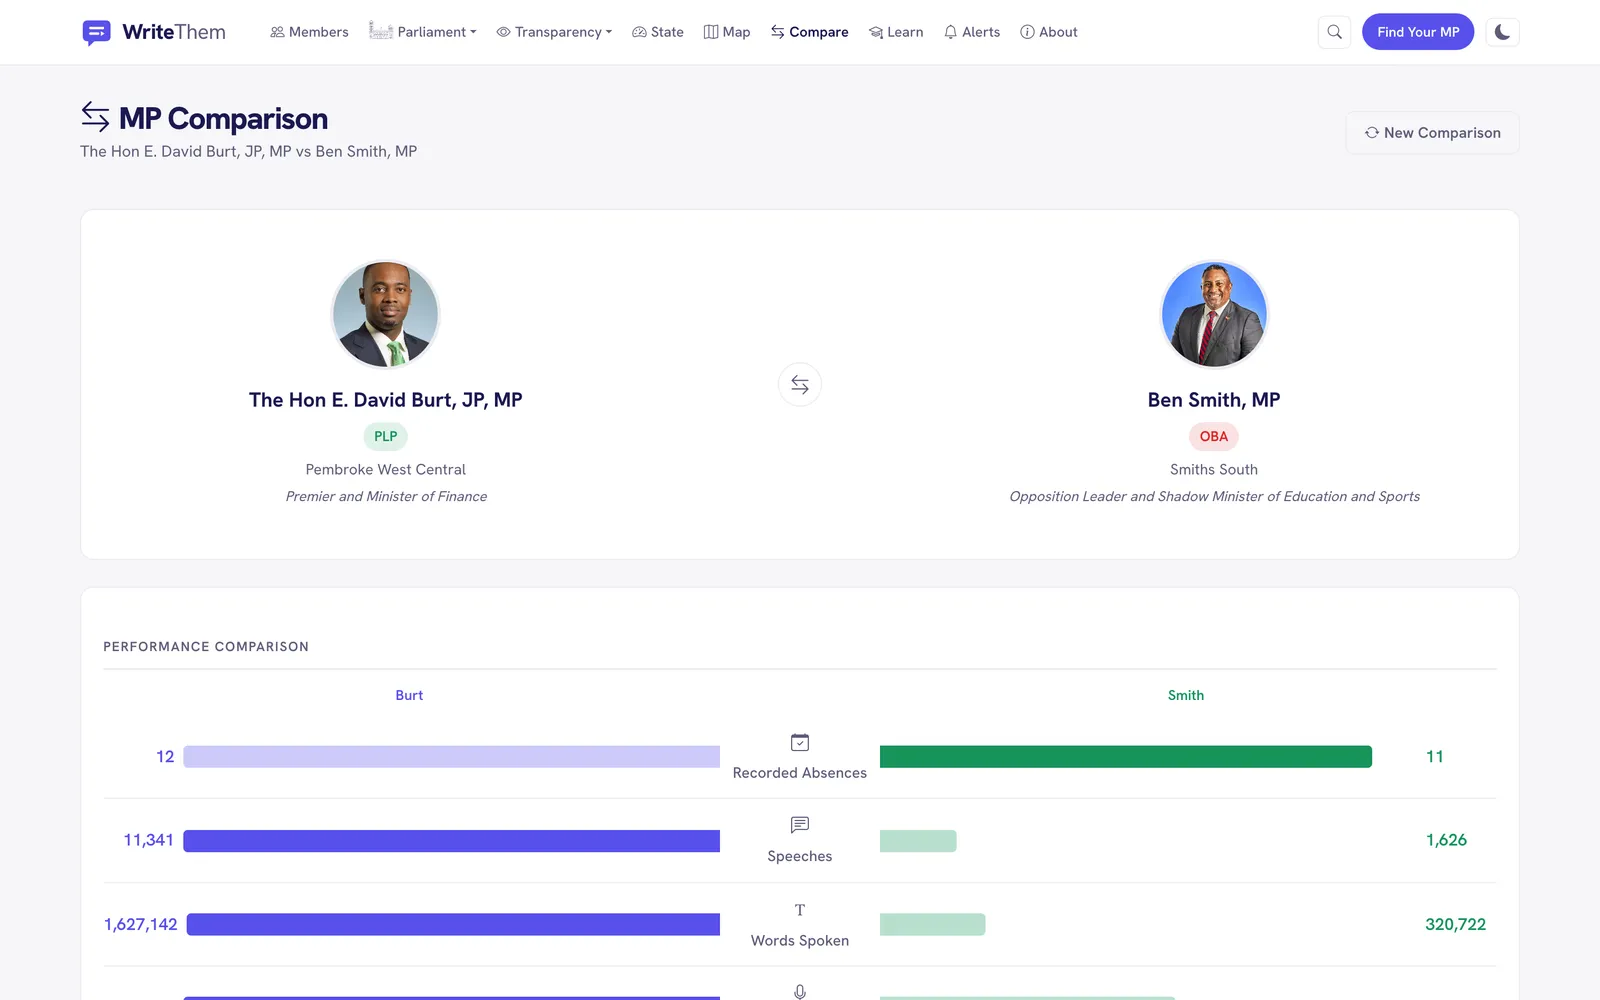Click Burt's Recorded Absences bar
The image size is (1600, 1000).
click(x=451, y=757)
